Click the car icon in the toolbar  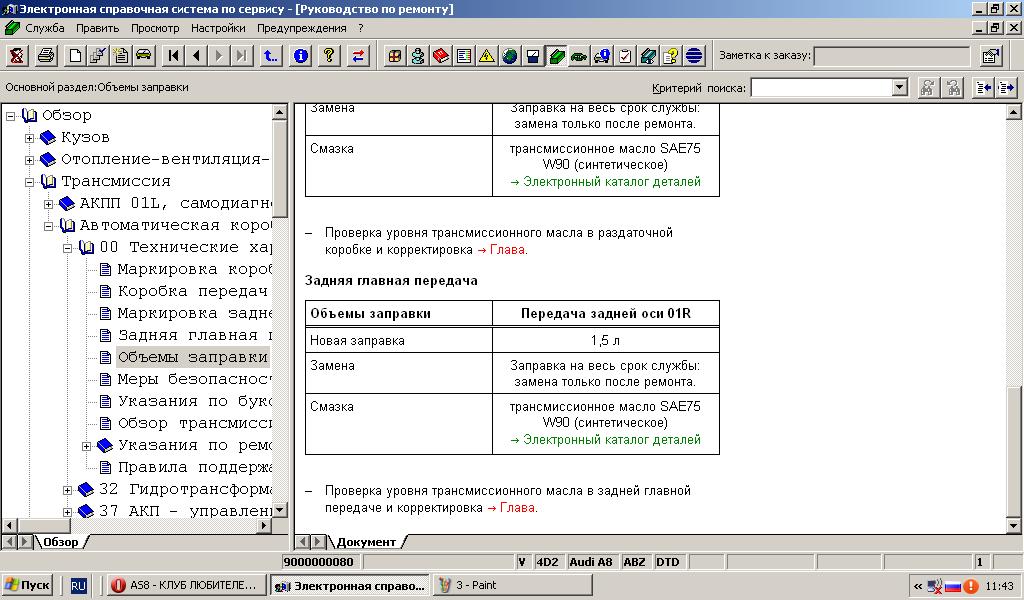[x=143, y=56]
